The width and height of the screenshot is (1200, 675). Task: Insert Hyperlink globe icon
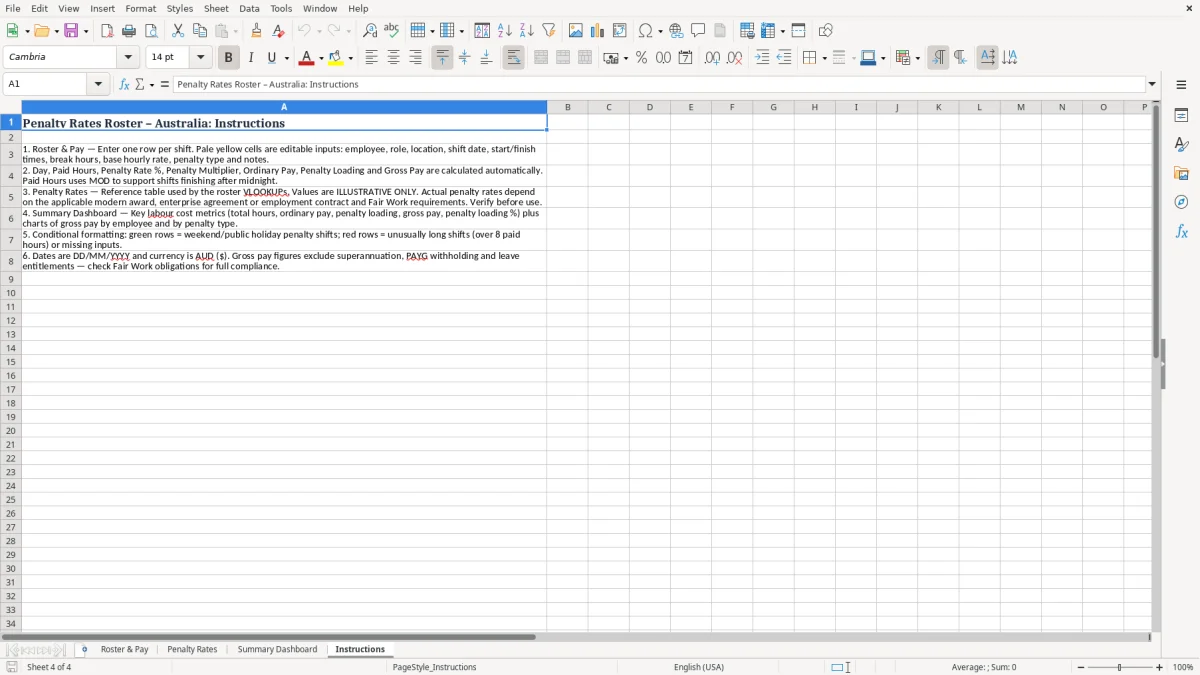676,31
